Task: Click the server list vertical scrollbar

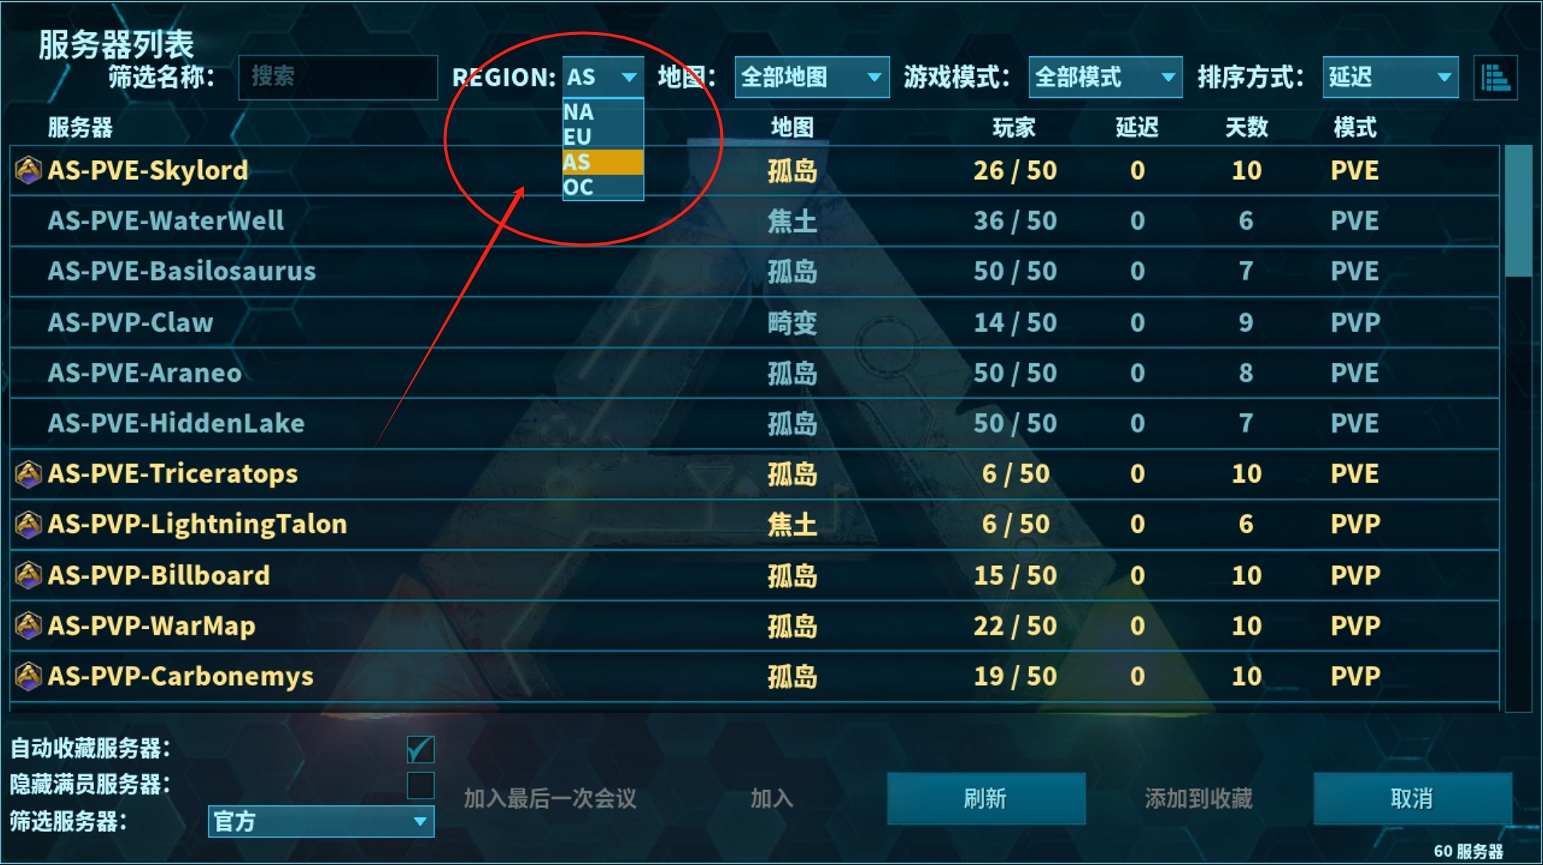Action: tap(1518, 428)
